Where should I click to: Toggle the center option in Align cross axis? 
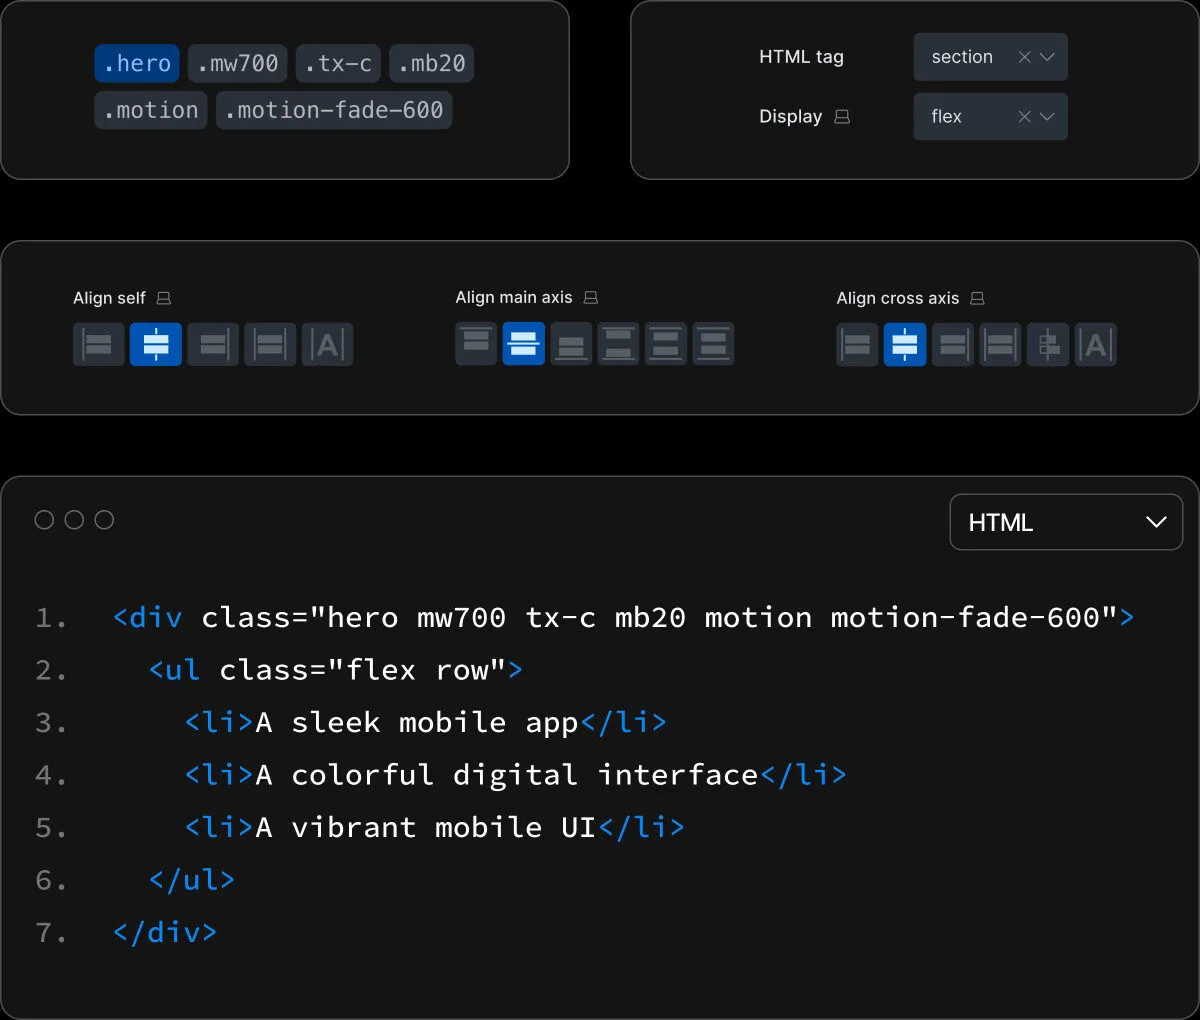[905, 345]
